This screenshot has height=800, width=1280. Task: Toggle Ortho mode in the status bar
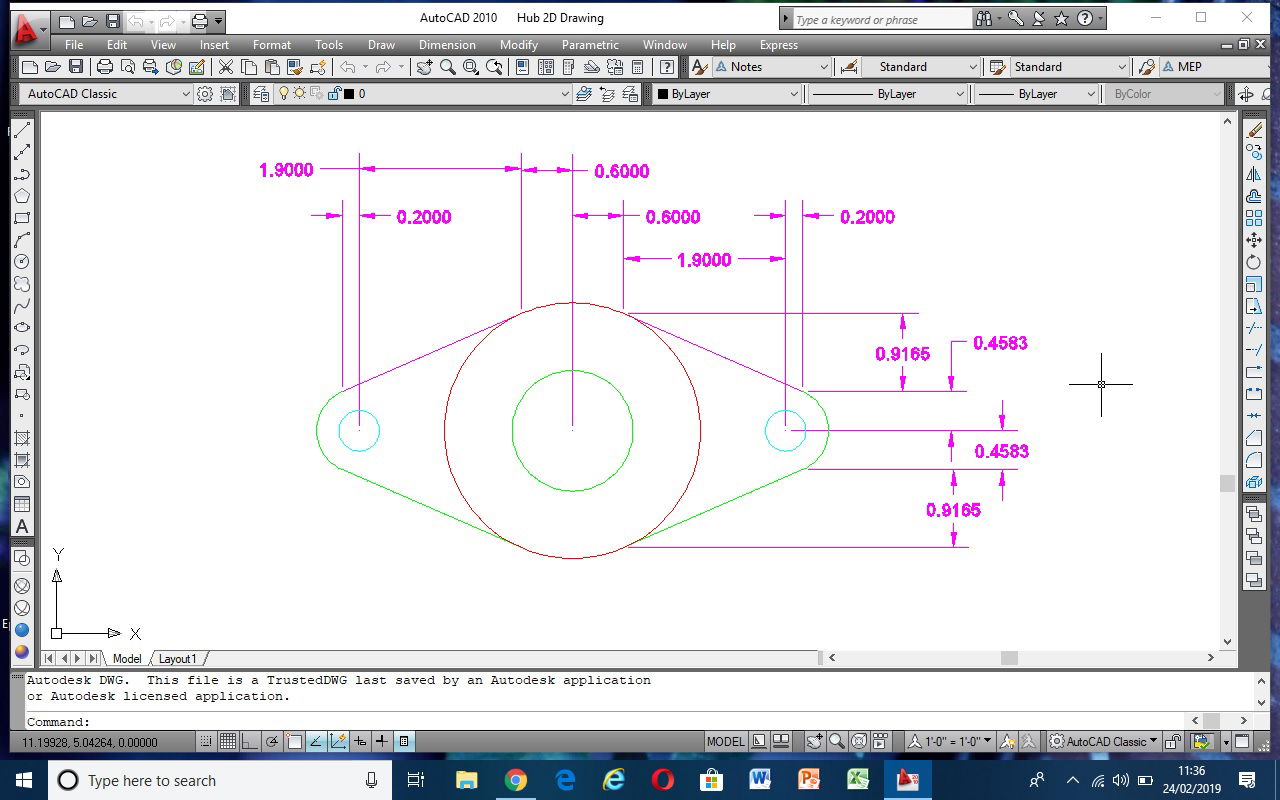tap(248, 741)
